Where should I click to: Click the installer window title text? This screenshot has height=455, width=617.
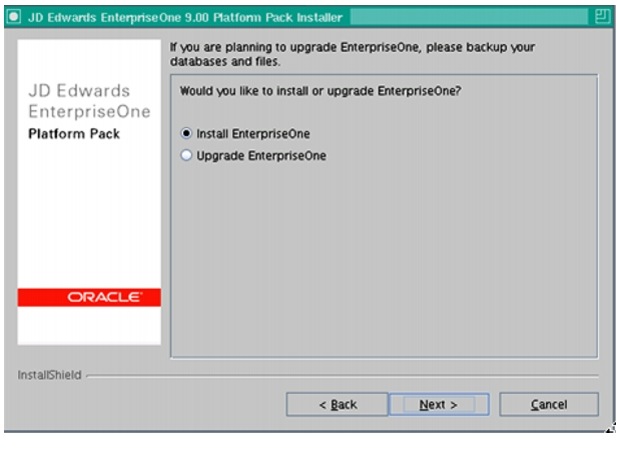pos(185,17)
